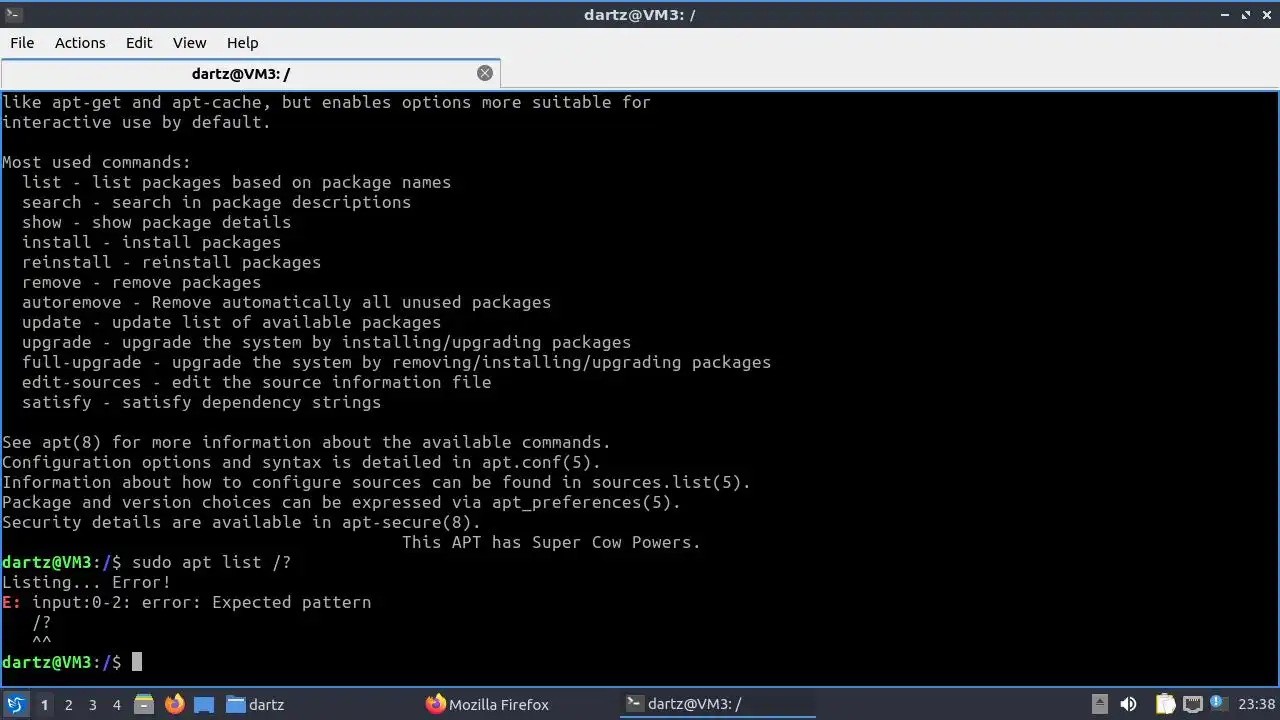
Task: Open the File menu
Action: pos(22,43)
